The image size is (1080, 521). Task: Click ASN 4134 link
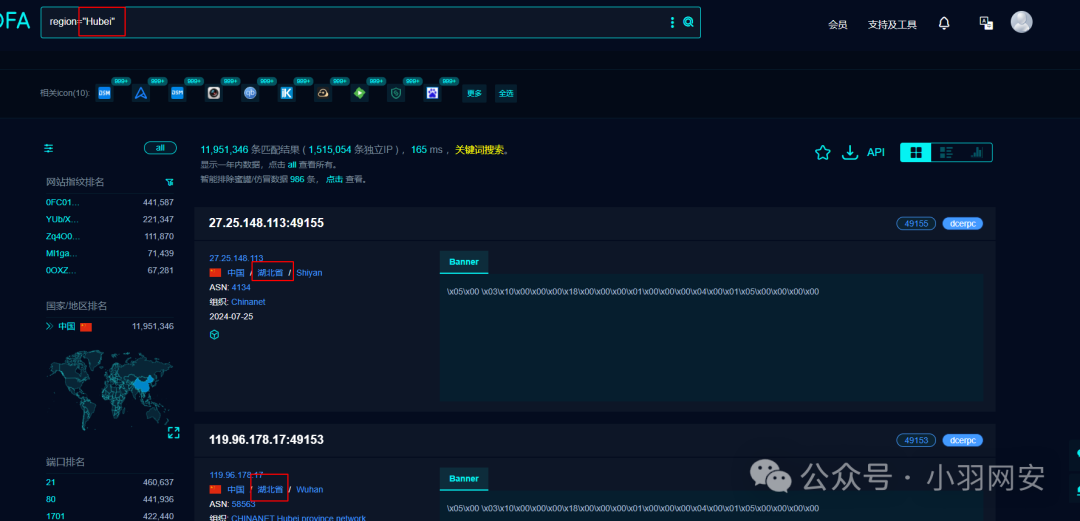(240, 287)
